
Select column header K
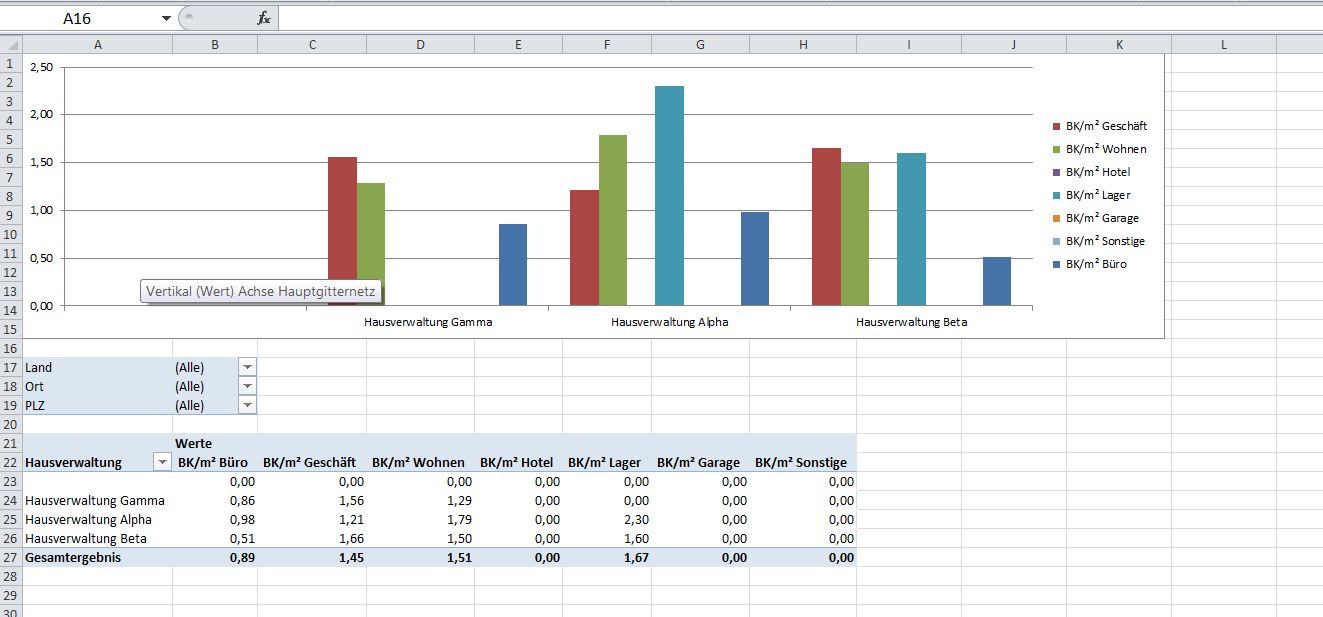coord(1118,45)
